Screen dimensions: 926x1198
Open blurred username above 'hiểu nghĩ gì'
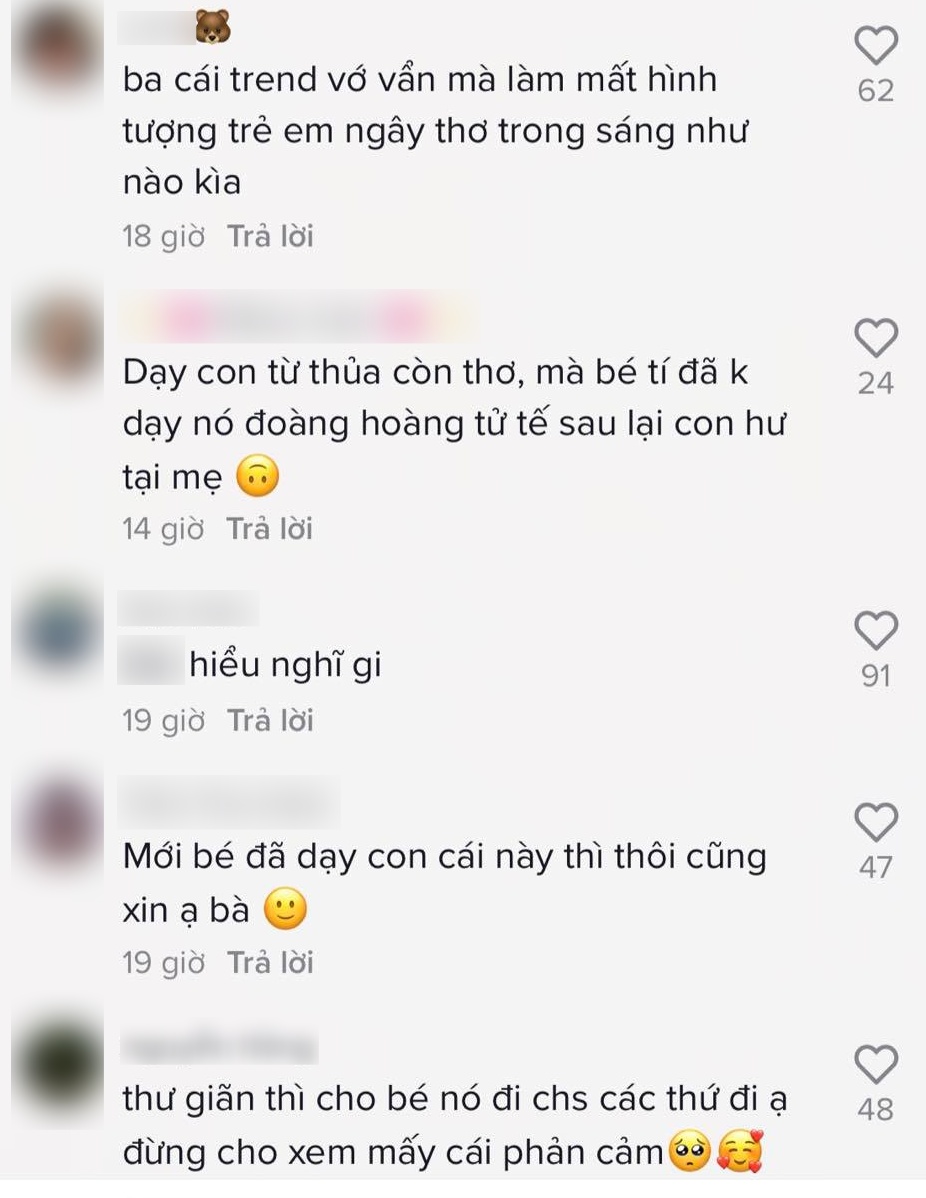point(189,609)
